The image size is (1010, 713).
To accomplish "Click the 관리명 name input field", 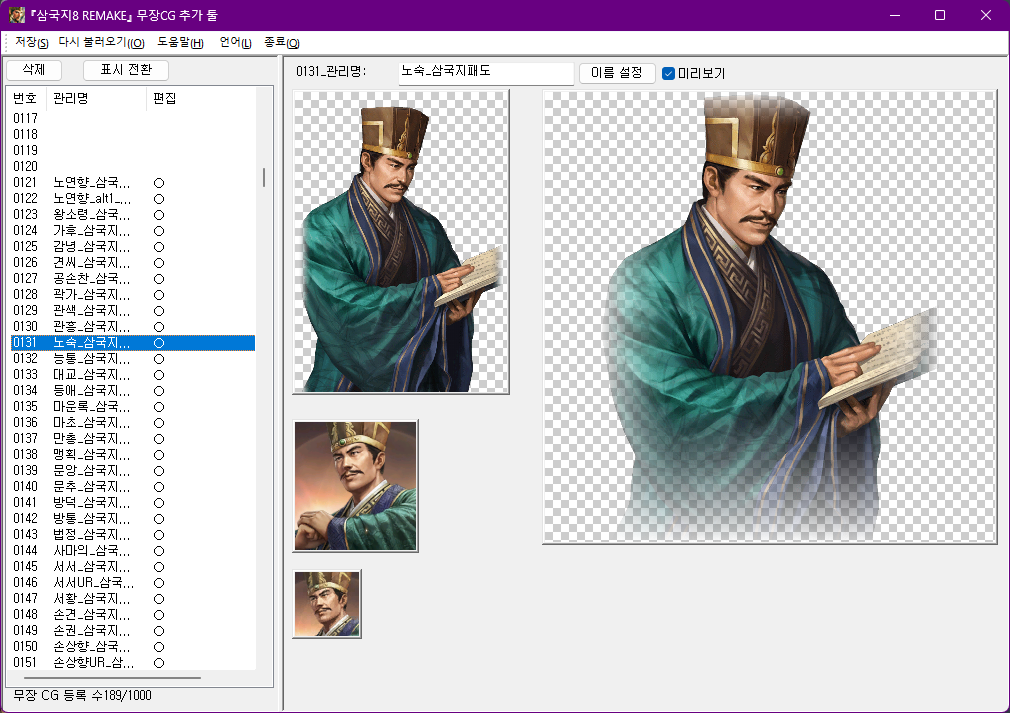I will [x=486, y=72].
